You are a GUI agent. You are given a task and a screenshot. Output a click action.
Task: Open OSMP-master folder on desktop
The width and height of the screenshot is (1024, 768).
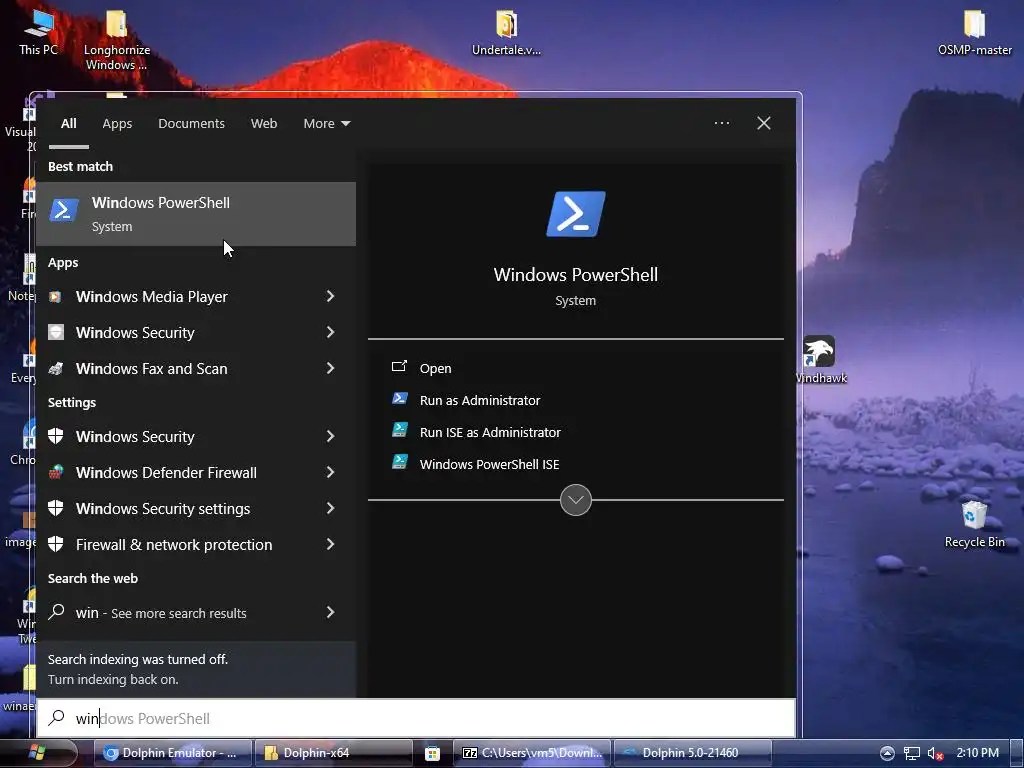(974, 33)
